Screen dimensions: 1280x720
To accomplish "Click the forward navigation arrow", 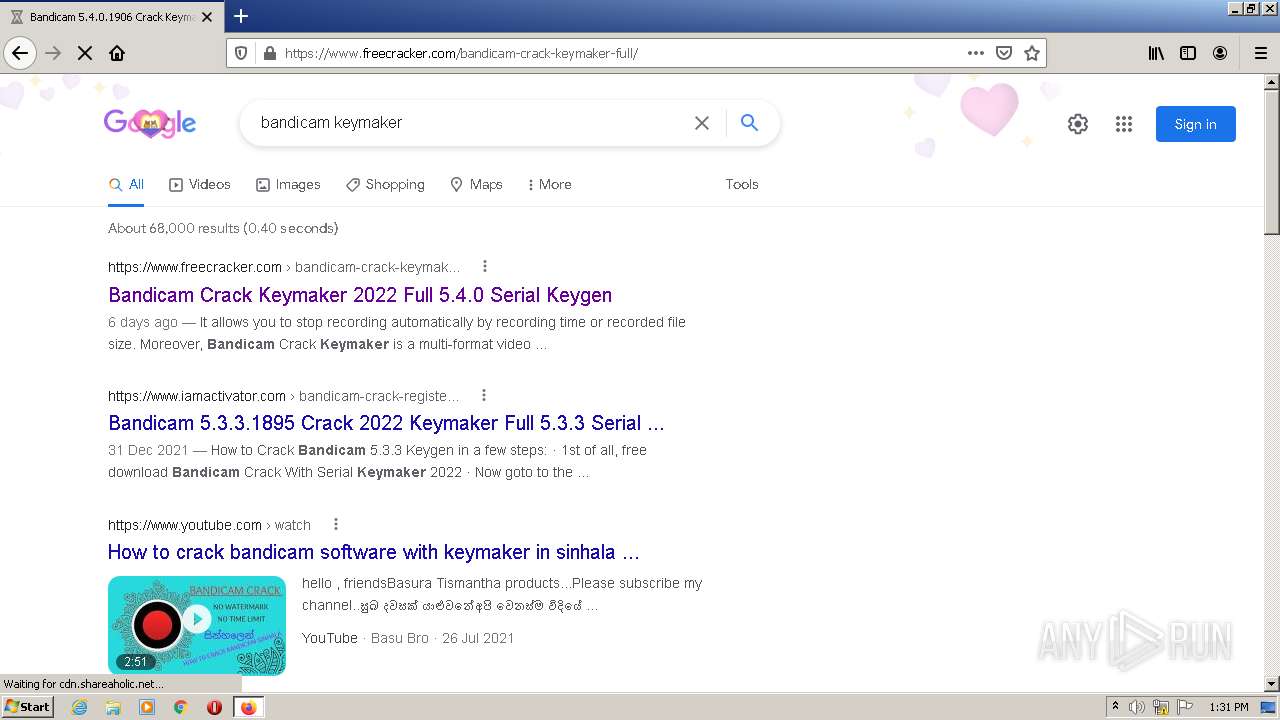I will click(53, 53).
